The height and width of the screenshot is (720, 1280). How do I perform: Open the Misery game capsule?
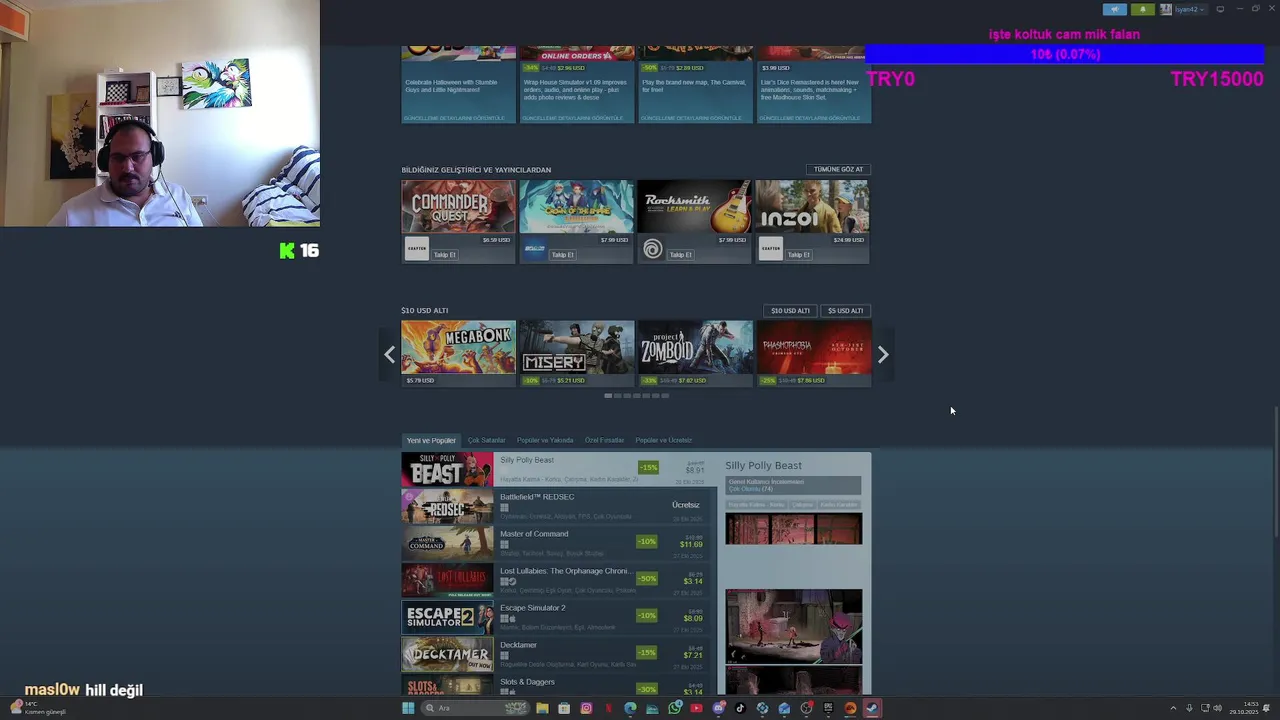point(576,353)
